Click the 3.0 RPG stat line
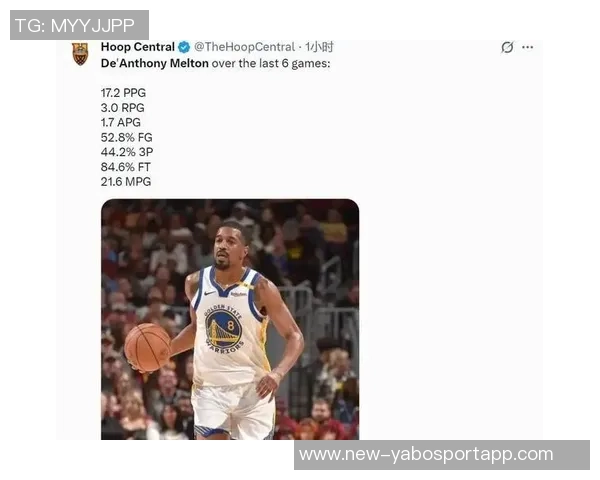600x480 pixels. click(x=122, y=108)
